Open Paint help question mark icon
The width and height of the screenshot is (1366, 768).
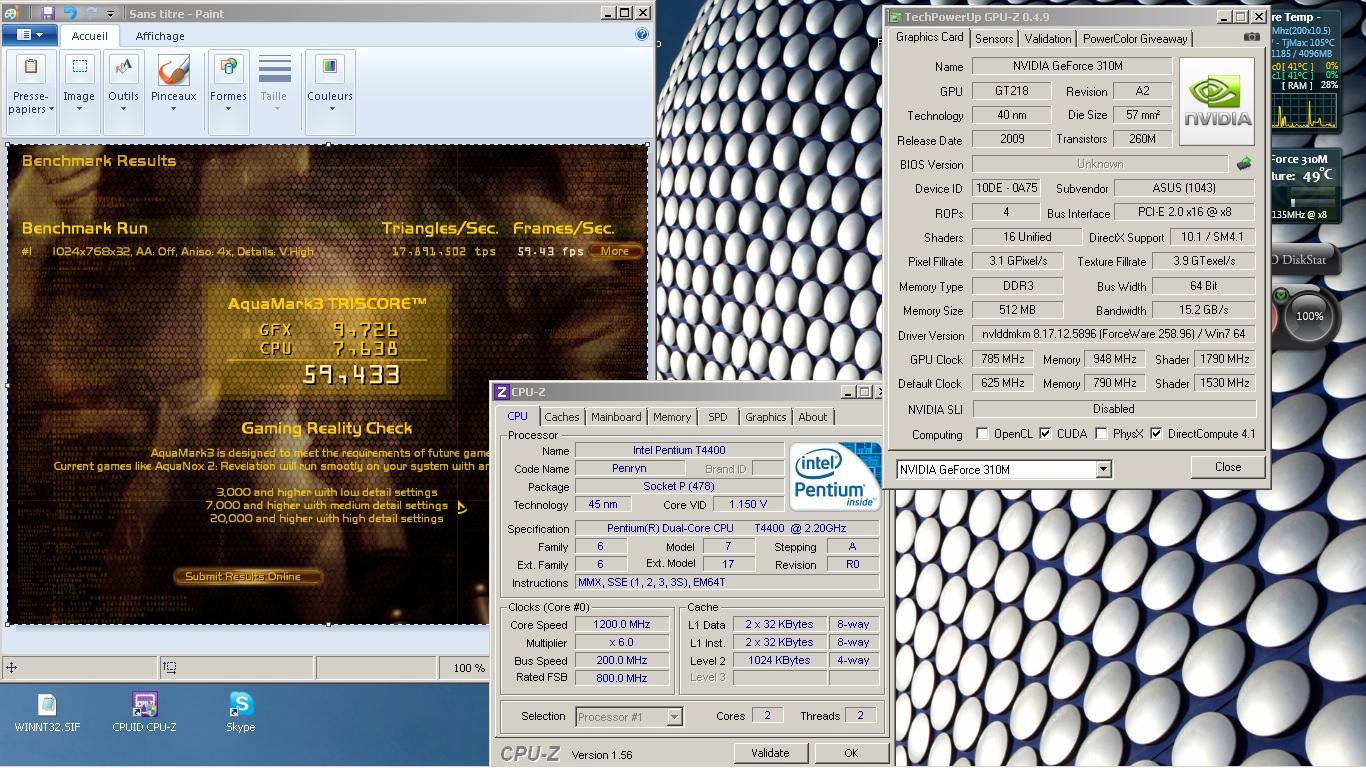[x=642, y=35]
